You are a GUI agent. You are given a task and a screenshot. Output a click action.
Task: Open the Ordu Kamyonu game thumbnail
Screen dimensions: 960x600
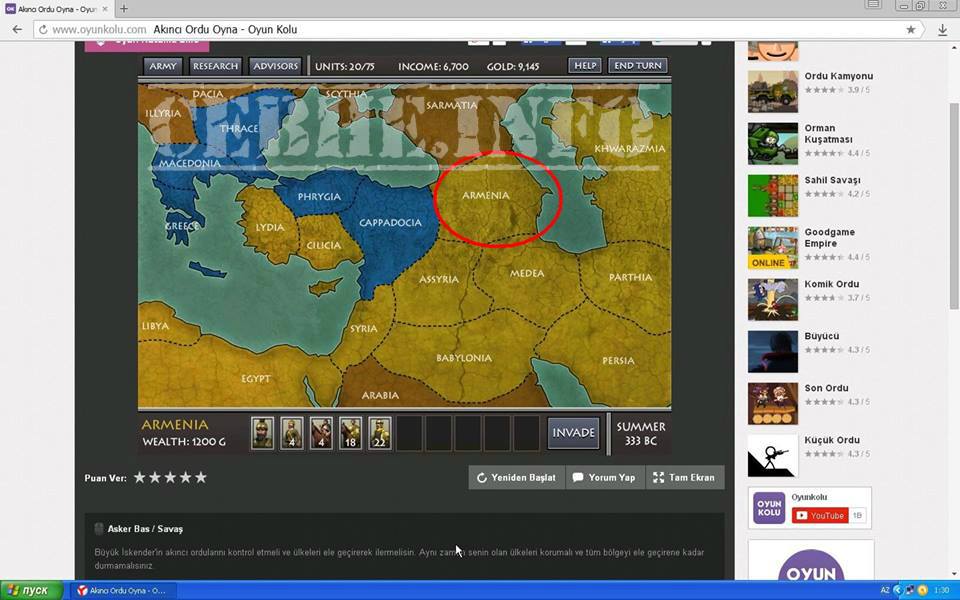773,92
